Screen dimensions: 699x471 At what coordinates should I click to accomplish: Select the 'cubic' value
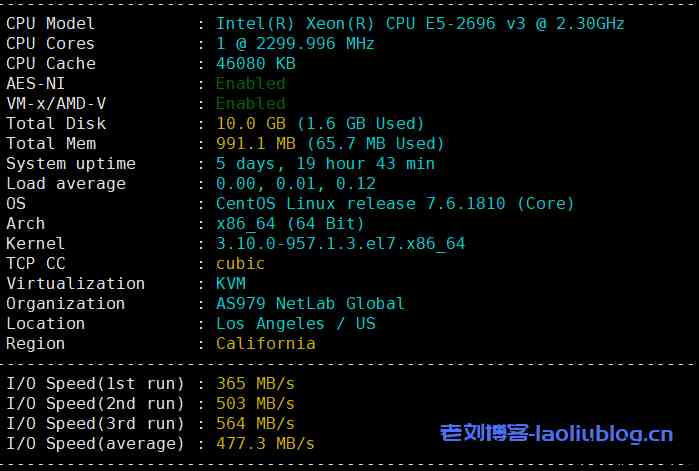pyautogui.click(x=240, y=263)
